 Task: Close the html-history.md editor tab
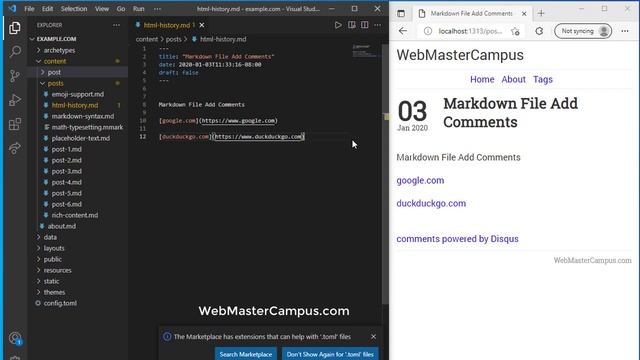click(x=202, y=25)
